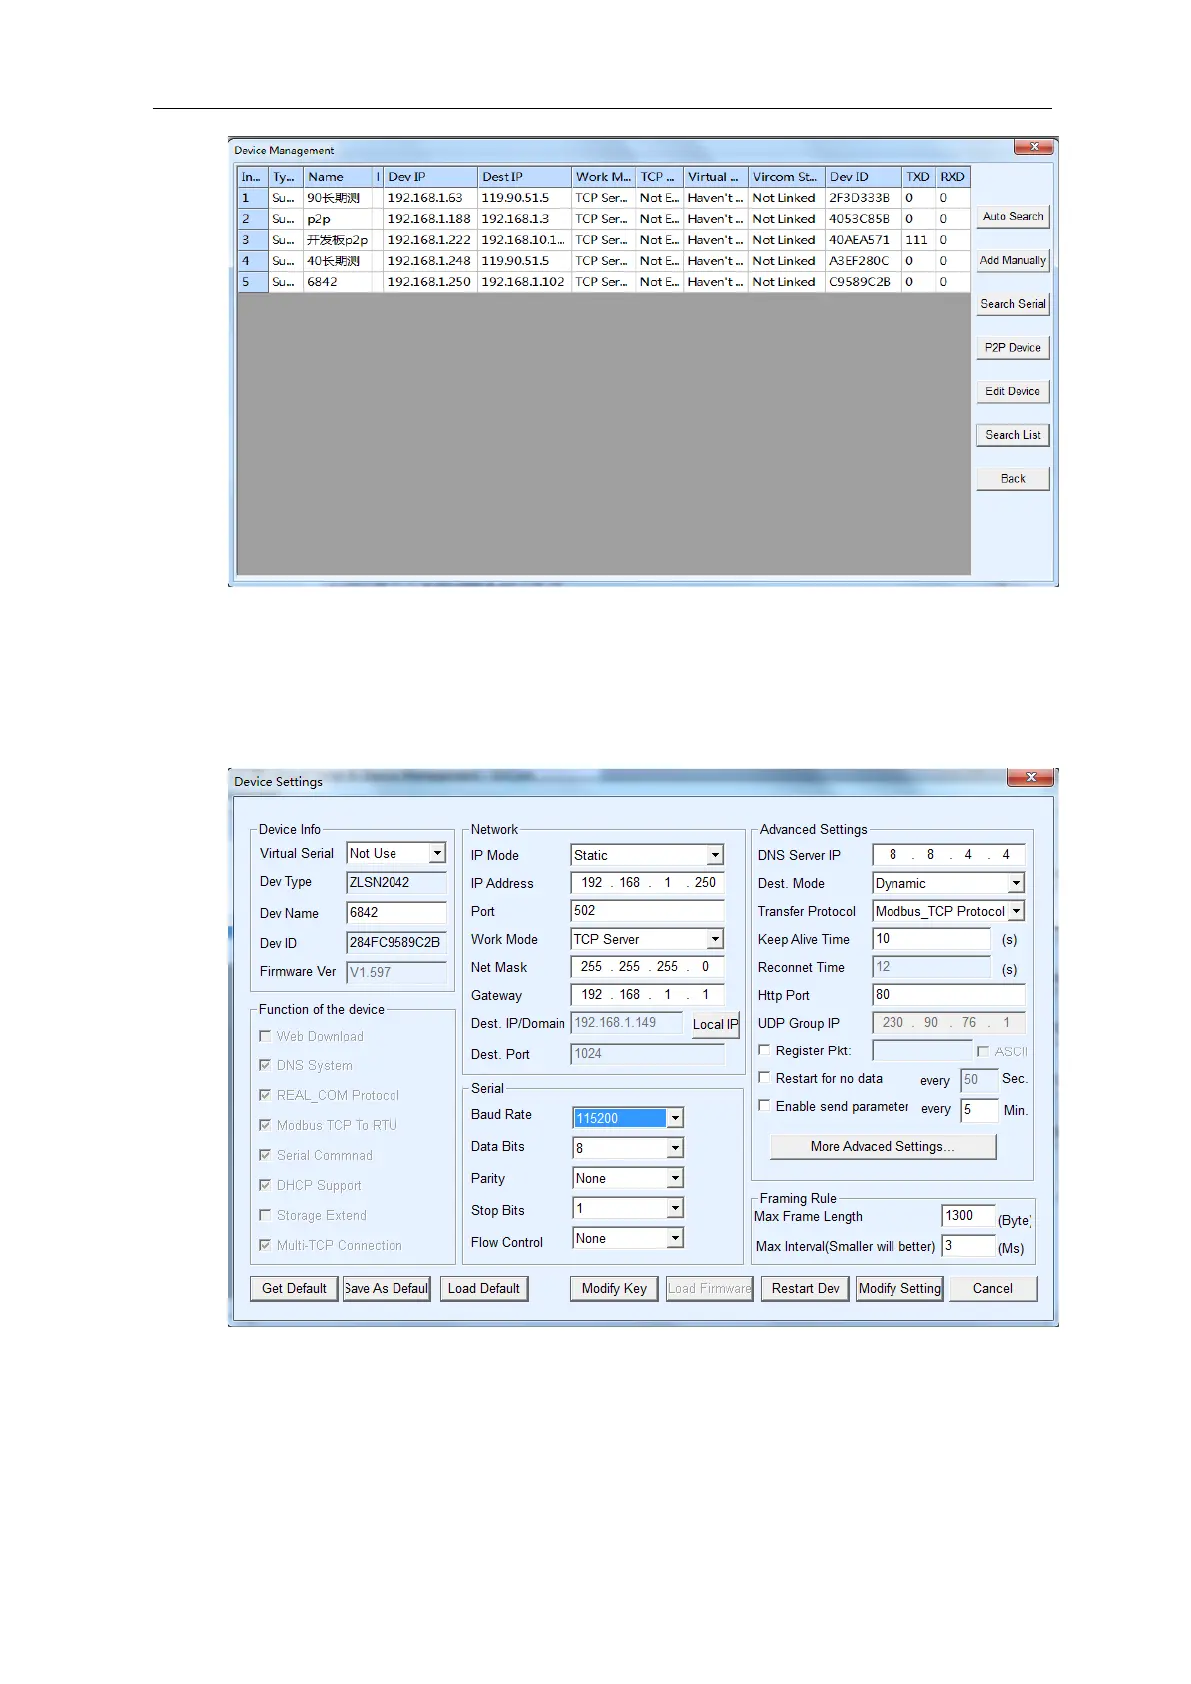This screenshot has height=1684, width=1191.
Task: Close the Device Management window
Action: point(1034,147)
